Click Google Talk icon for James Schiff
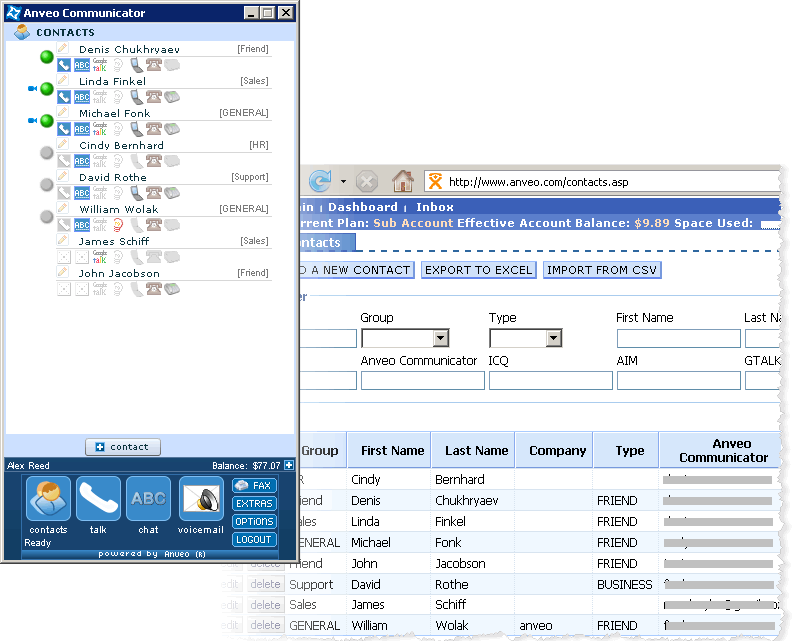The width and height of the screenshot is (793, 641). [x=100, y=257]
